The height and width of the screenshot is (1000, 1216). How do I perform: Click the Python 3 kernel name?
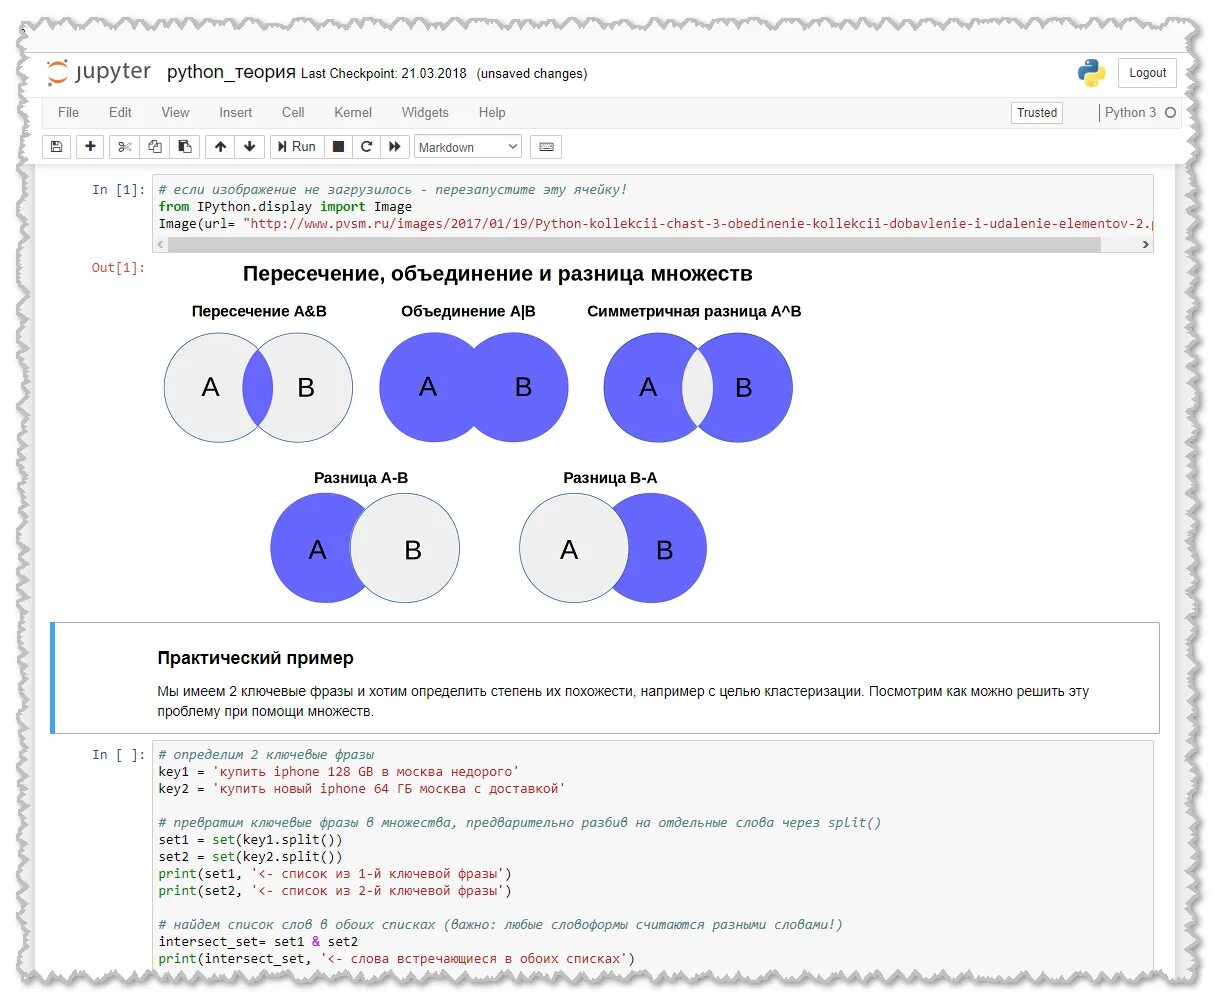(x=1130, y=113)
